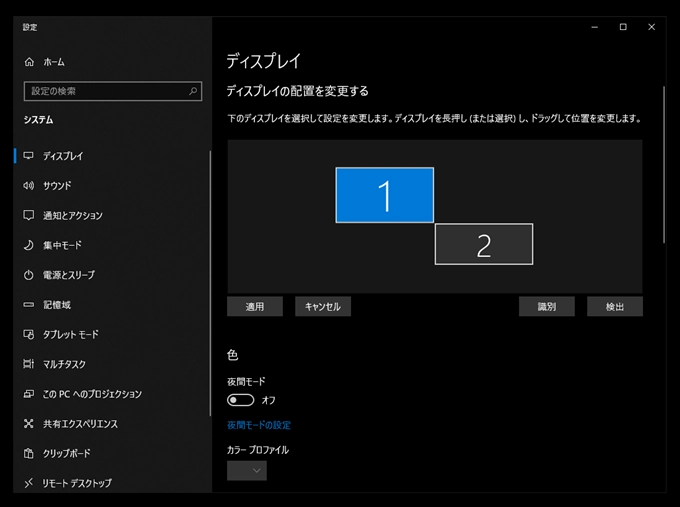Click the 適用 button
This screenshot has height=507, width=680.
[255, 307]
